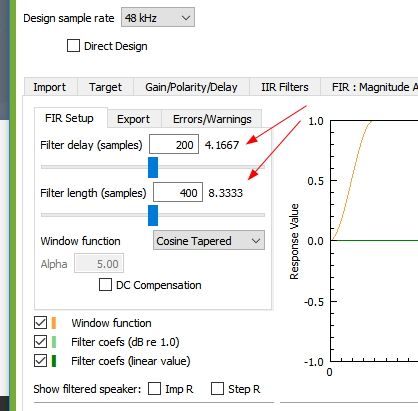
Task: Switch to the Import tab
Action: click(x=50, y=87)
